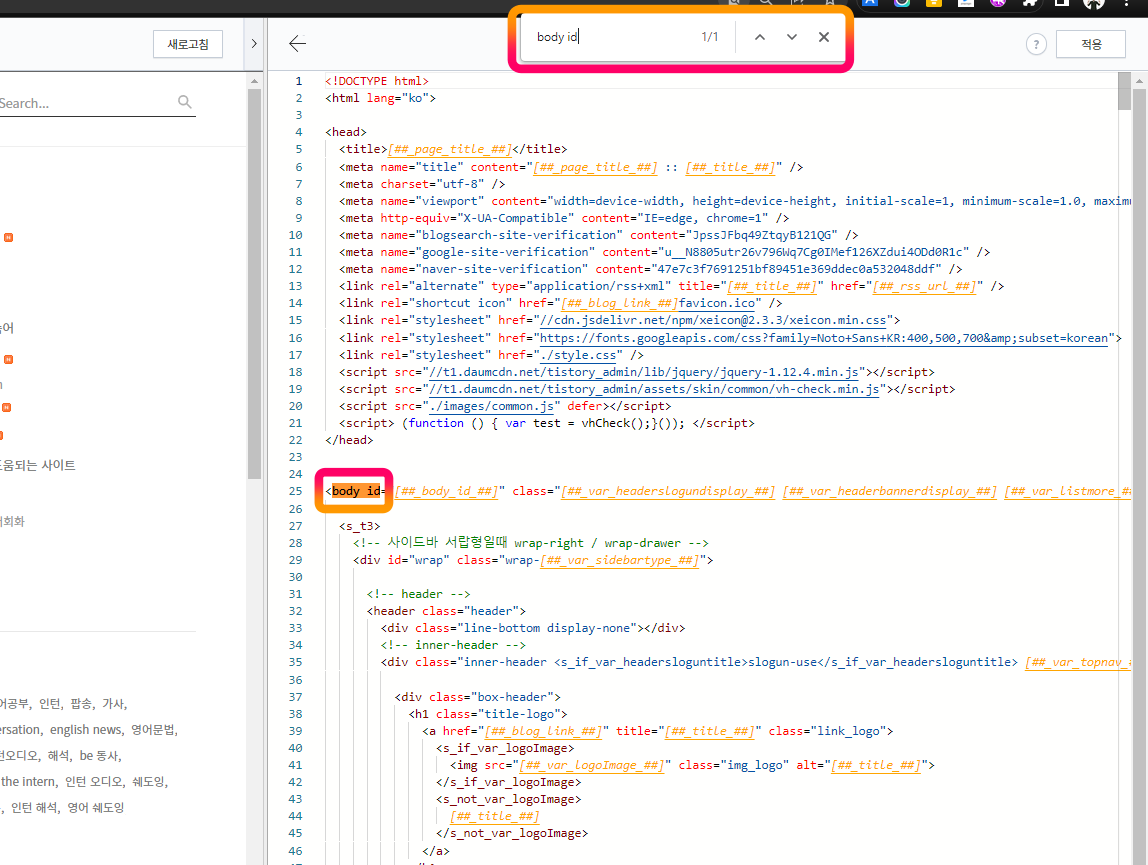The width and height of the screenshot is (1148, 865).
Task: Click line number 25 in the gutter
Action: click(295, 491)
